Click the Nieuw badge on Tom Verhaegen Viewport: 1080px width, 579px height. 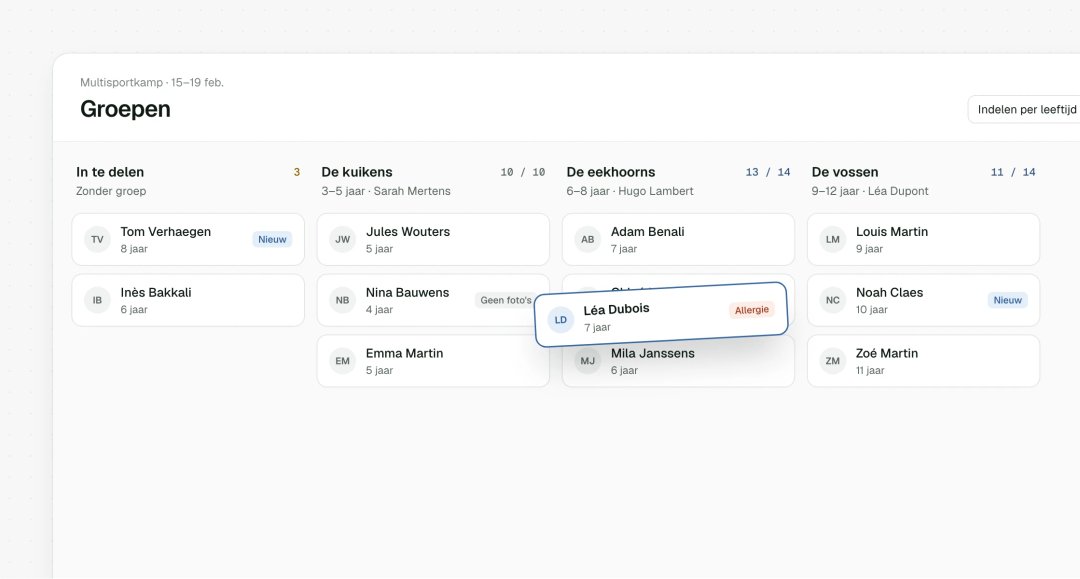pyautogui.click(x=272, y=240)
